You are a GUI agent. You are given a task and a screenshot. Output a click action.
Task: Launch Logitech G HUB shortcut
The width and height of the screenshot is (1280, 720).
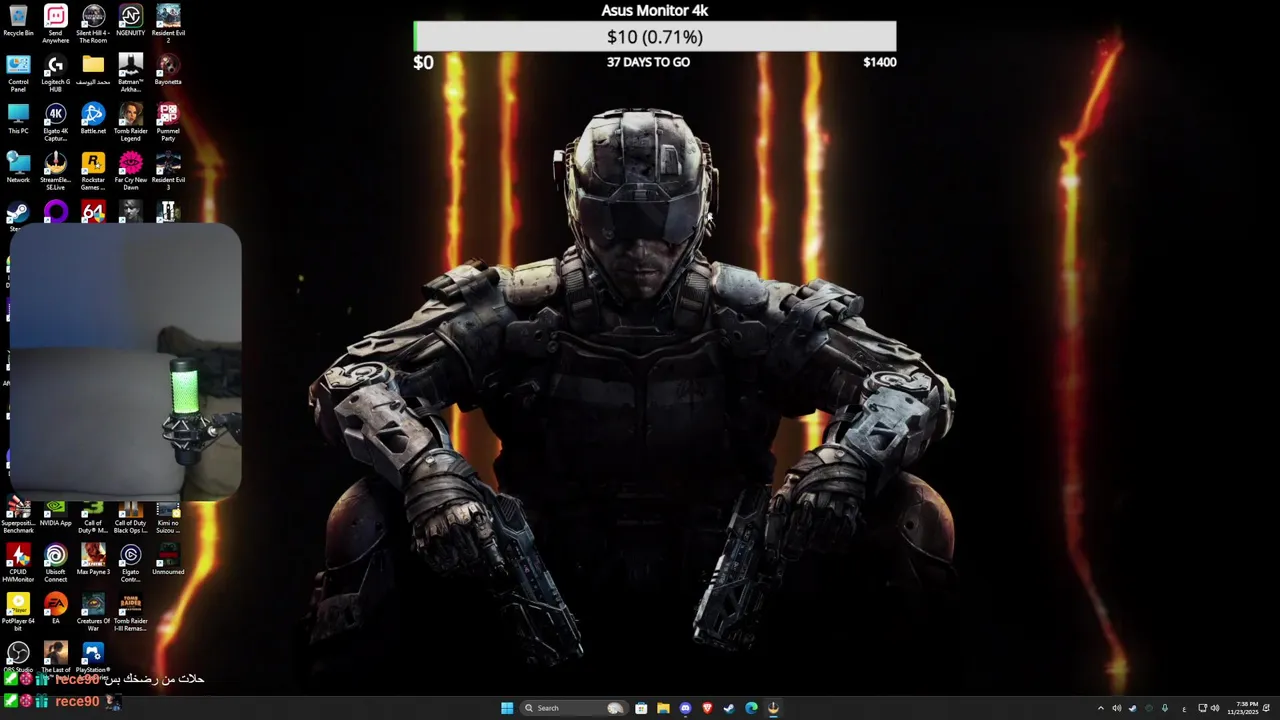click(56, 73)
